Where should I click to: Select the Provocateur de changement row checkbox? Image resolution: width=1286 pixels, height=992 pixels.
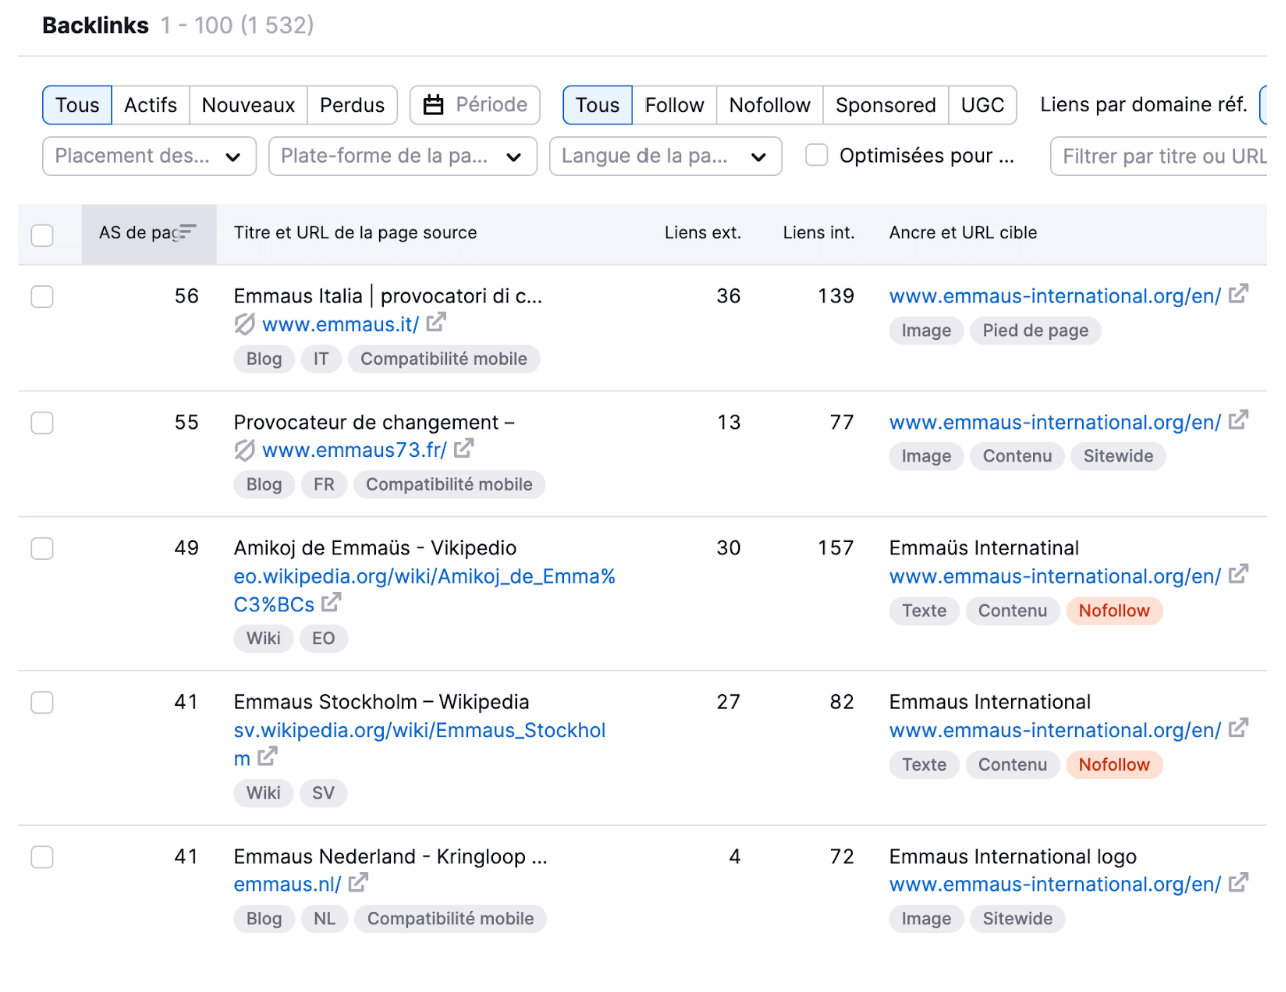(x=42, y=423)
